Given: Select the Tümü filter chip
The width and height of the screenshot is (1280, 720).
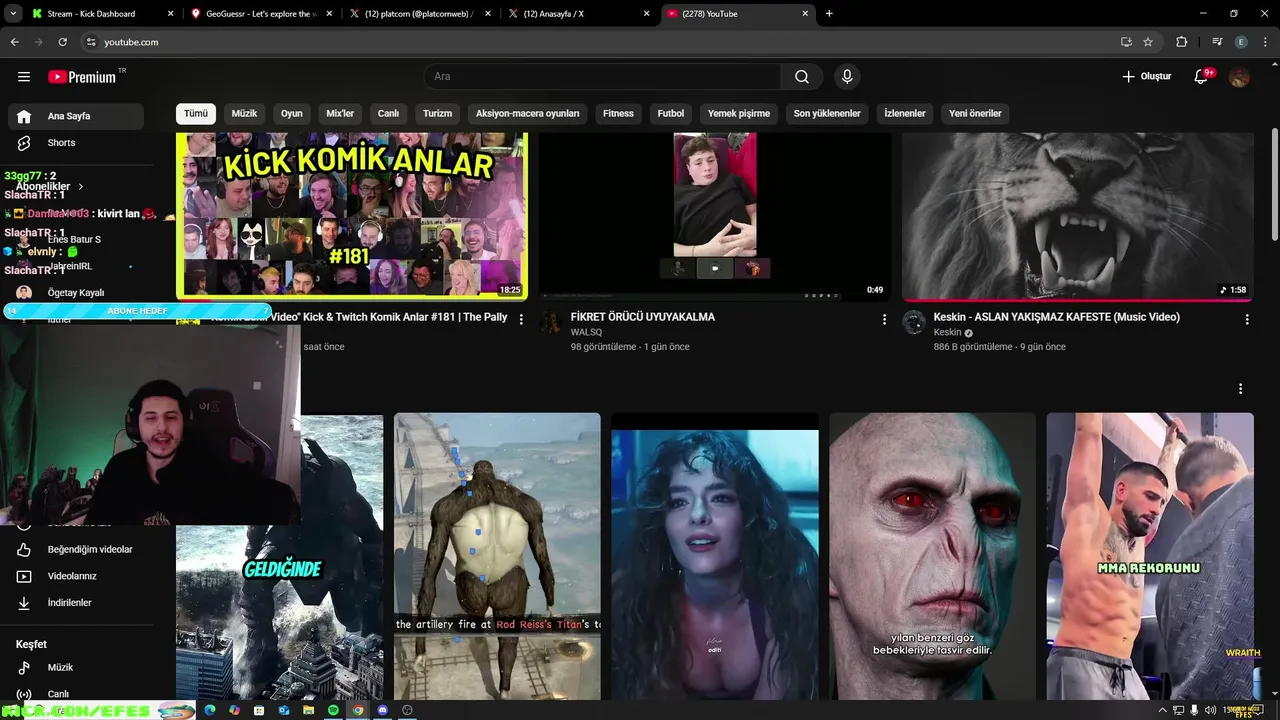Looking at the screenshot, I should pos(196,113).
